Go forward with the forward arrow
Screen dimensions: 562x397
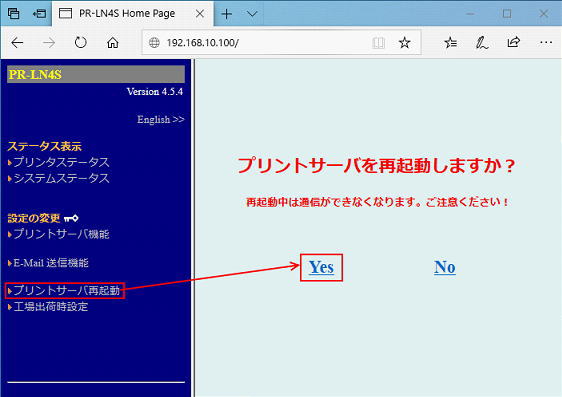(x=49, y=43)
